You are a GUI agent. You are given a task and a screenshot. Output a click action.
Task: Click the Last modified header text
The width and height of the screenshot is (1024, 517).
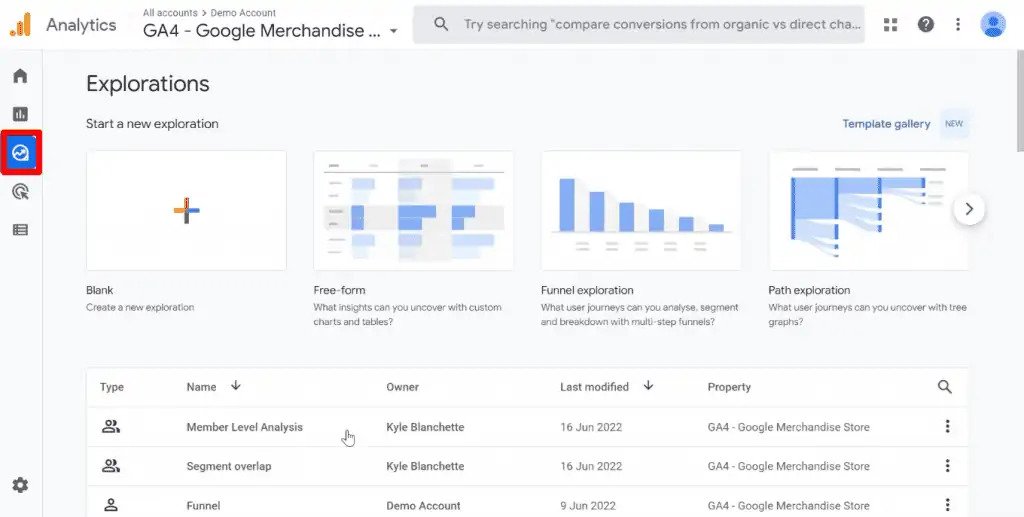594,387
